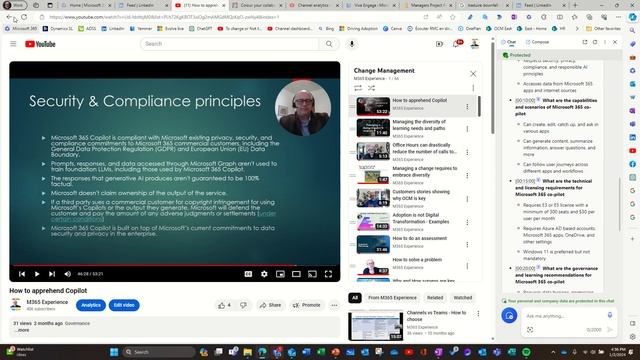Toggle closed captions on the video
The height and width of the screenshot is (360, 640).
click(x=248, y=274)
